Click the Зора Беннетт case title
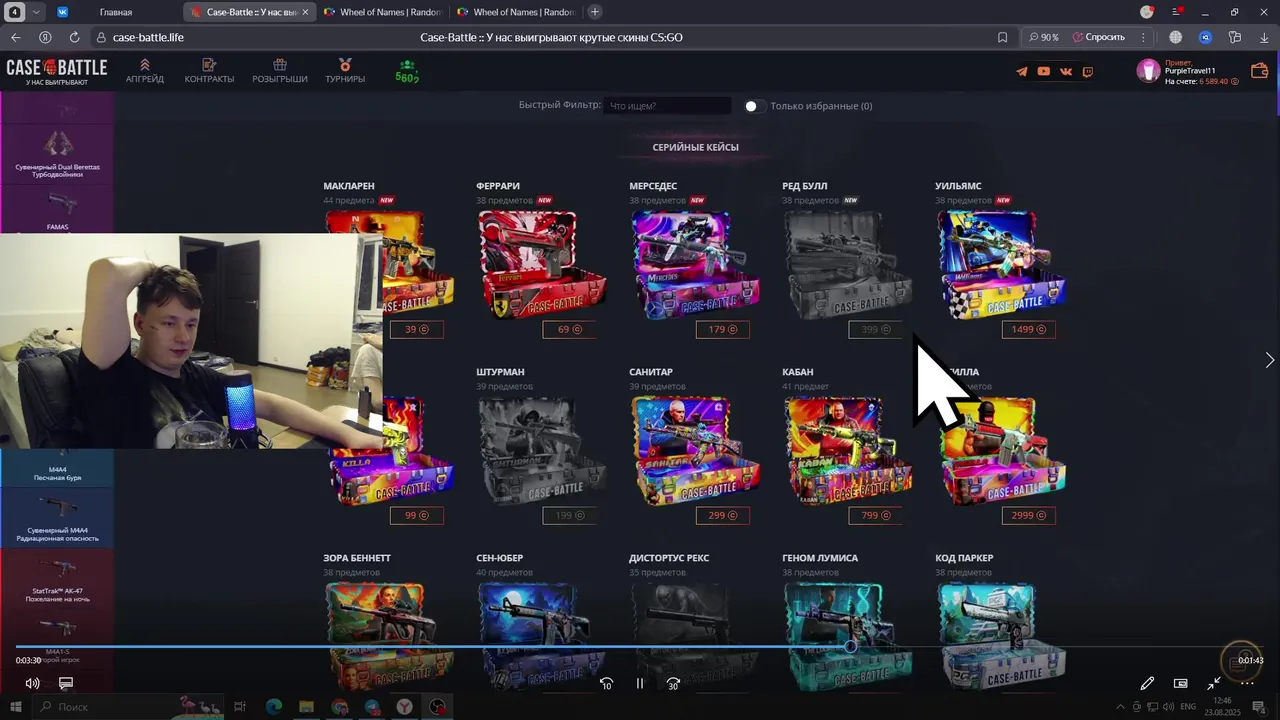1280x720 pixels. click(x=357, y=558)
